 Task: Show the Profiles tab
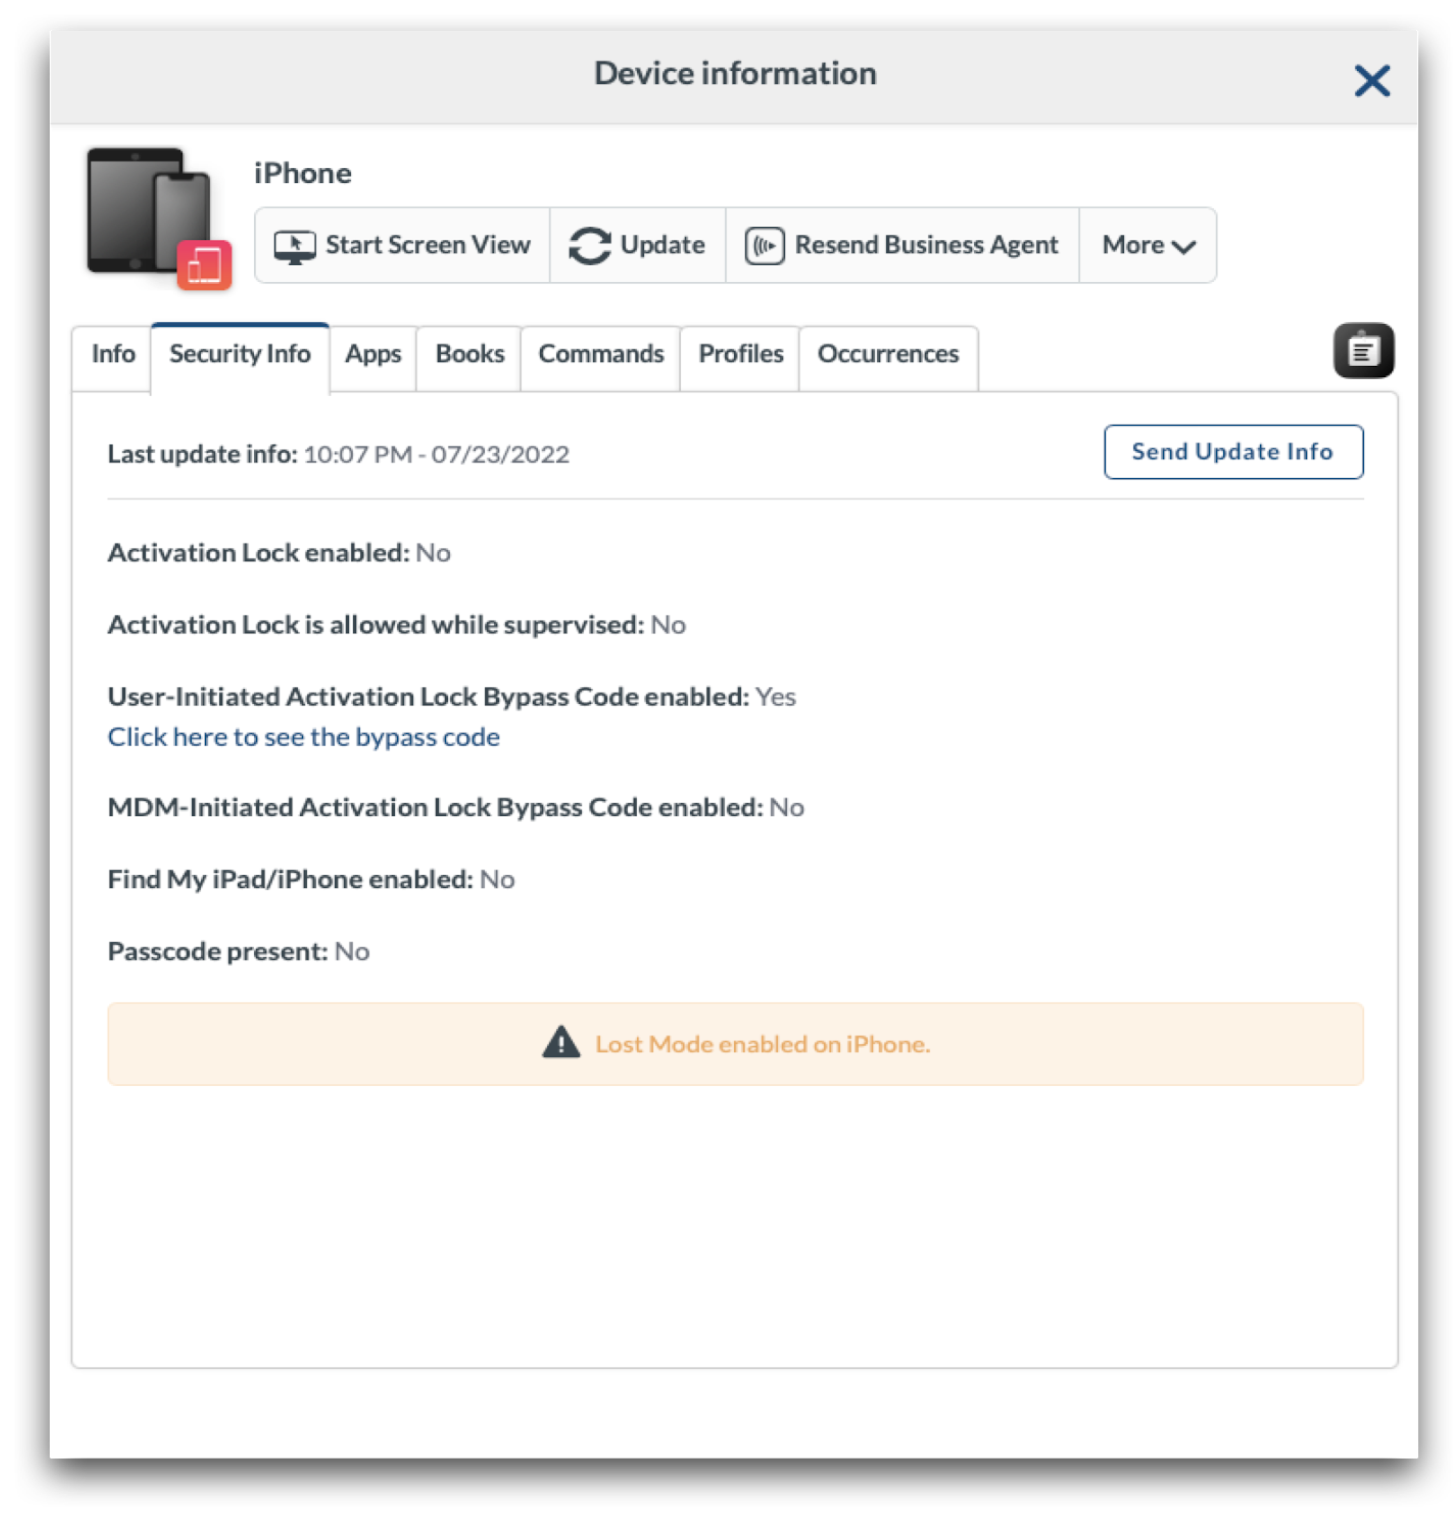point(740,354)
